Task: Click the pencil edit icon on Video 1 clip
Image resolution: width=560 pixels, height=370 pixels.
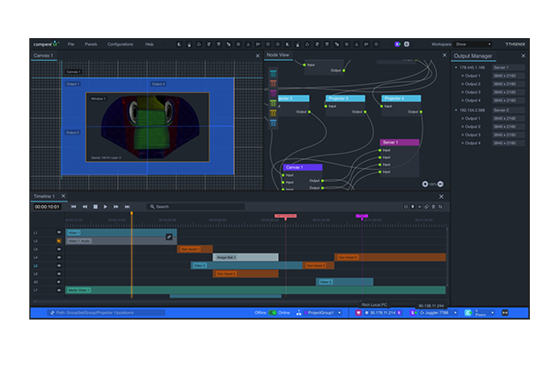Action: click(169, 237)
